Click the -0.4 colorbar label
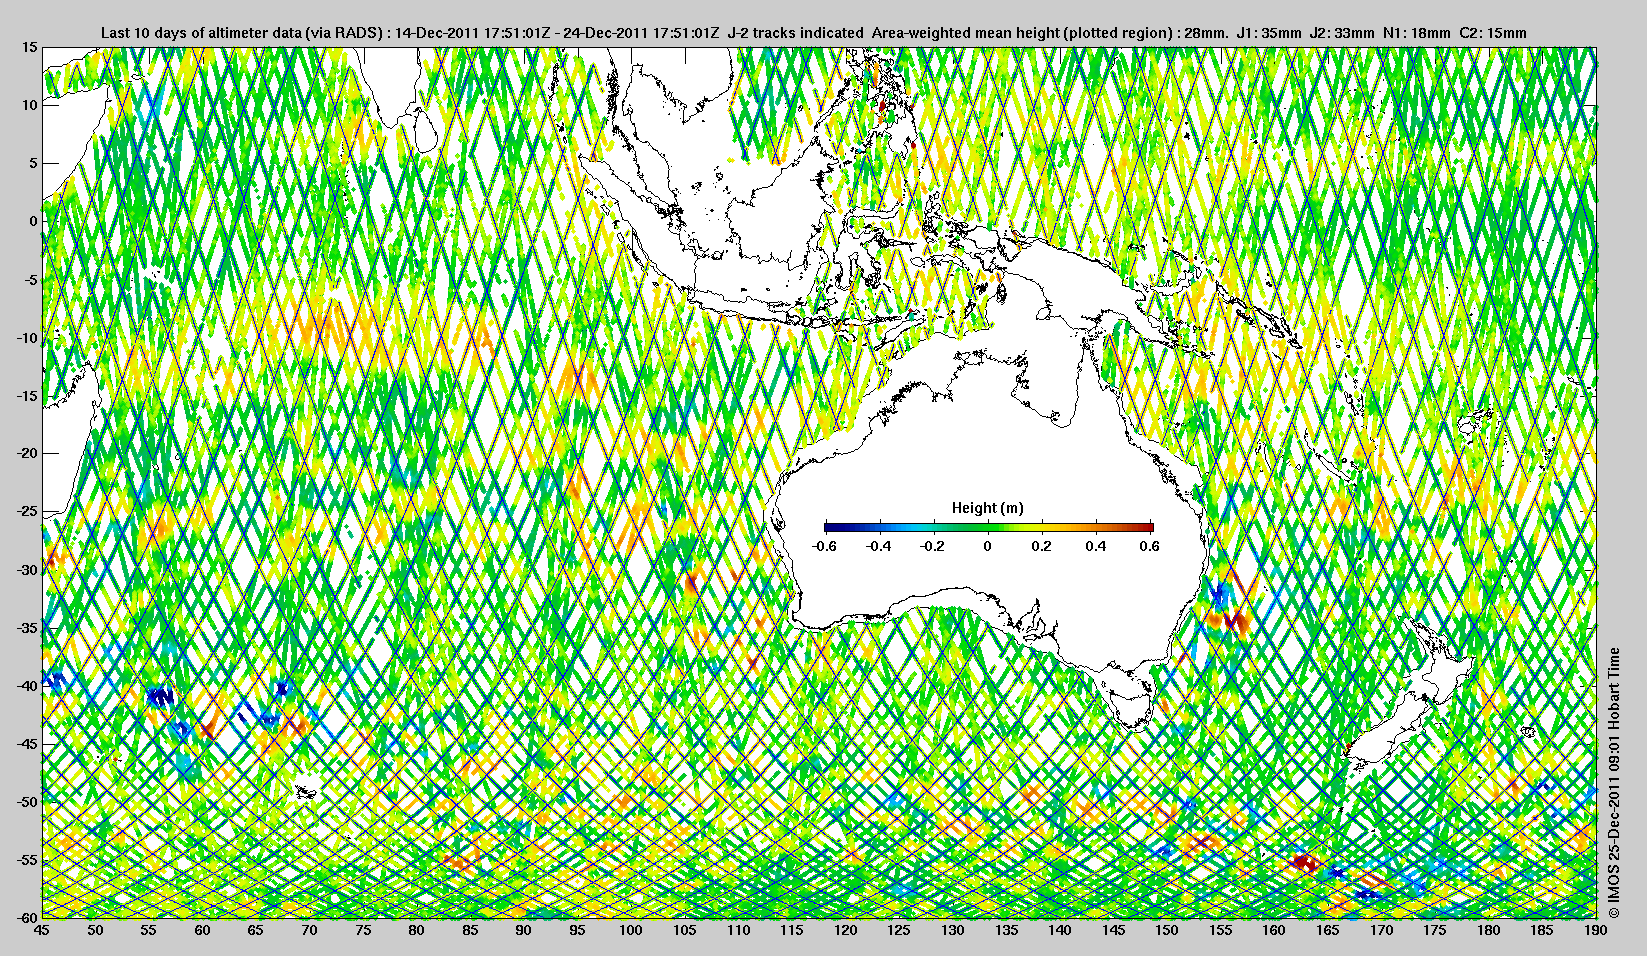Screen dimensions: 1647x956 pyautogui.click(x=879, y=546)
